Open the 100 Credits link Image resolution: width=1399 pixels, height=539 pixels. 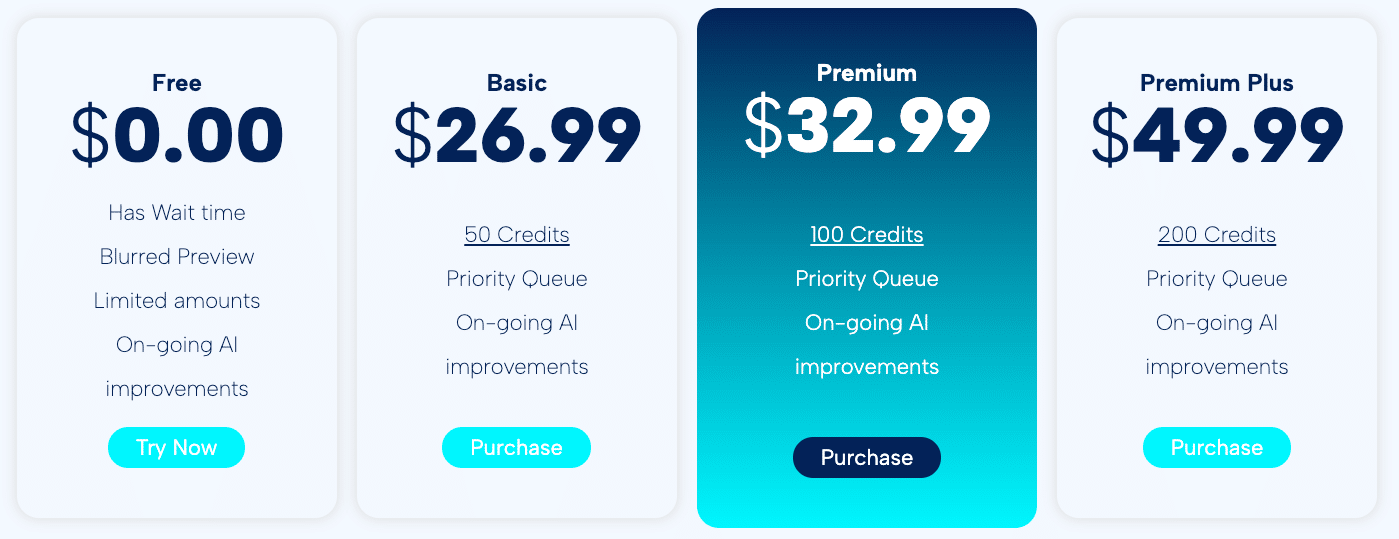(x=866, y=235)
